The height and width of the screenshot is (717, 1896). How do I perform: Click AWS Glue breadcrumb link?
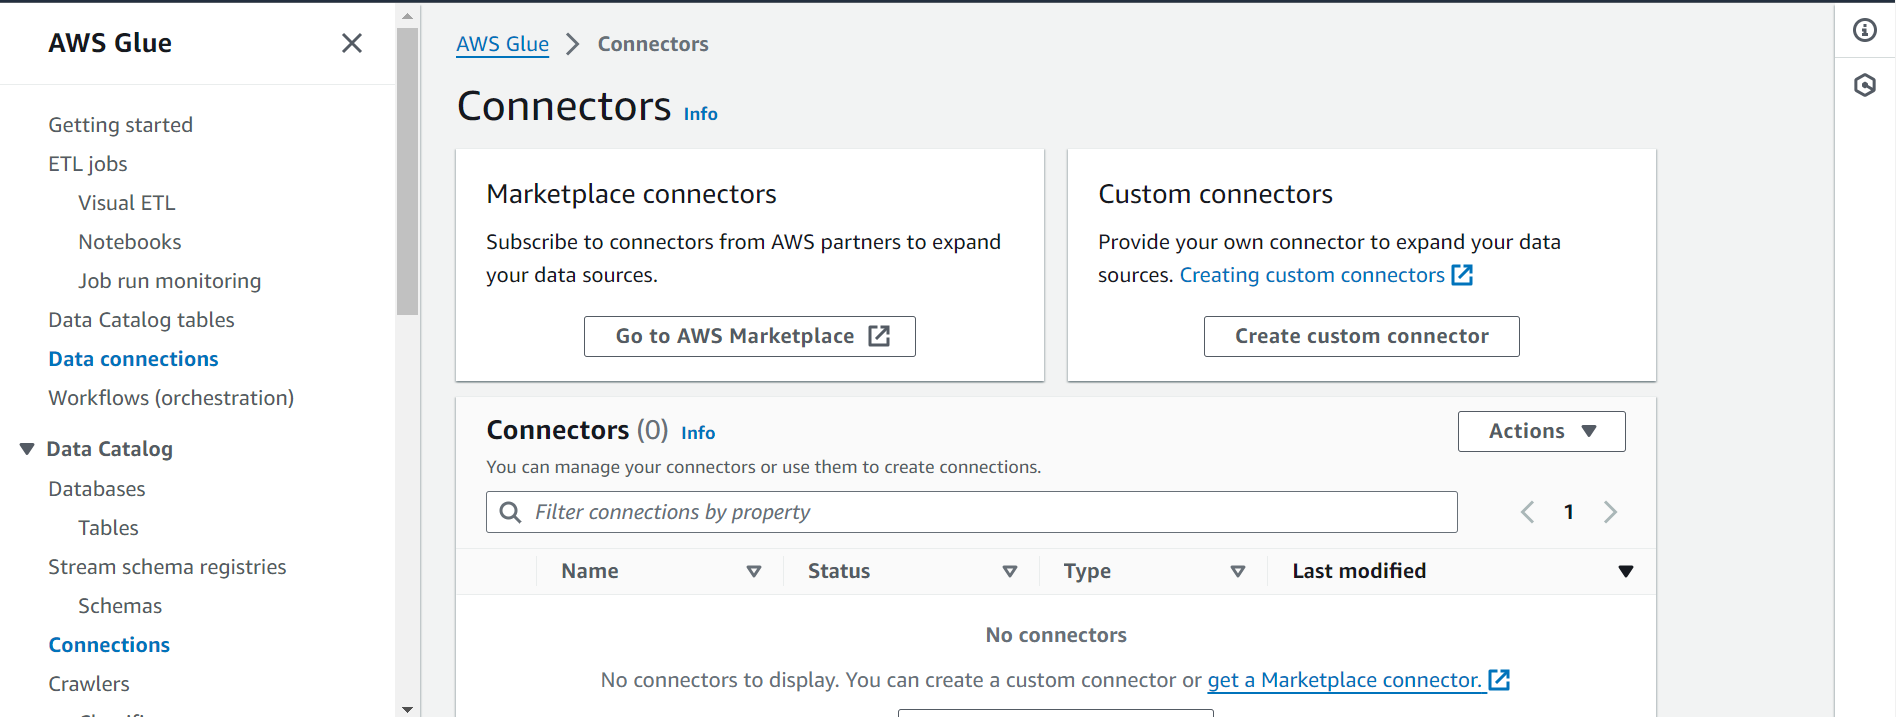click(x=502, y=44)
